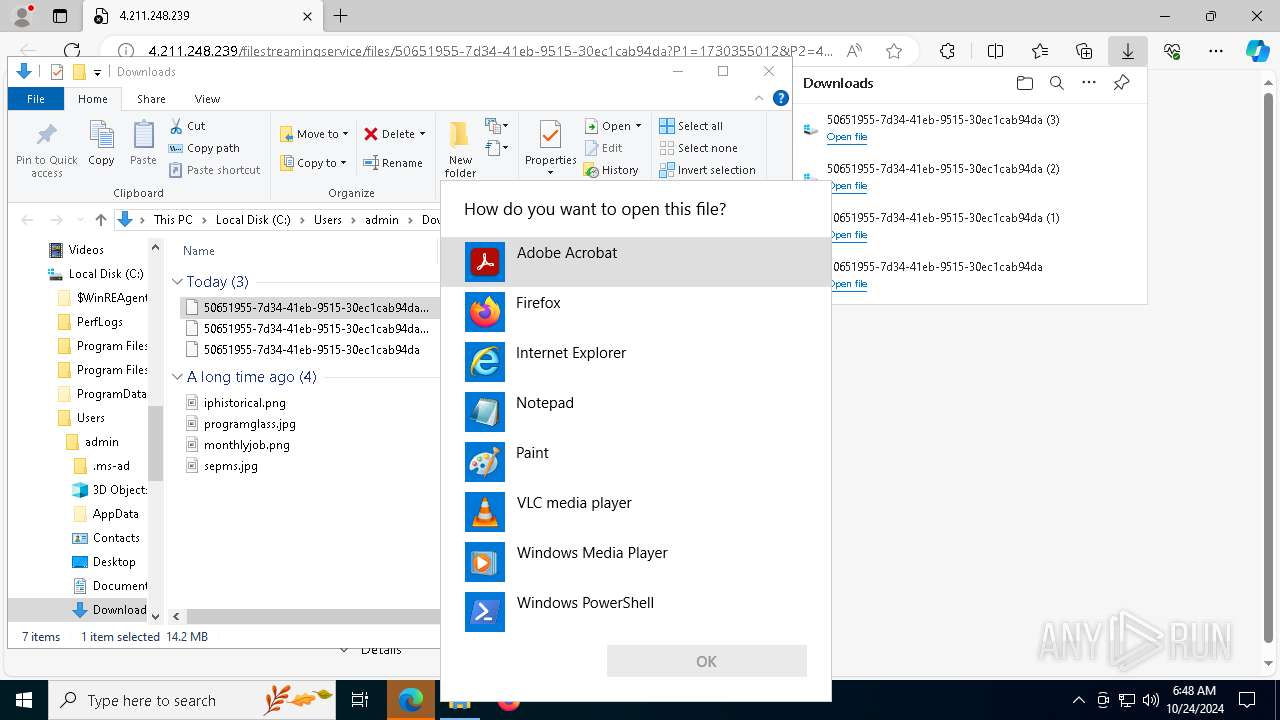Click OK in open-with dialog

pyautogui.click(x=706, y=661)
